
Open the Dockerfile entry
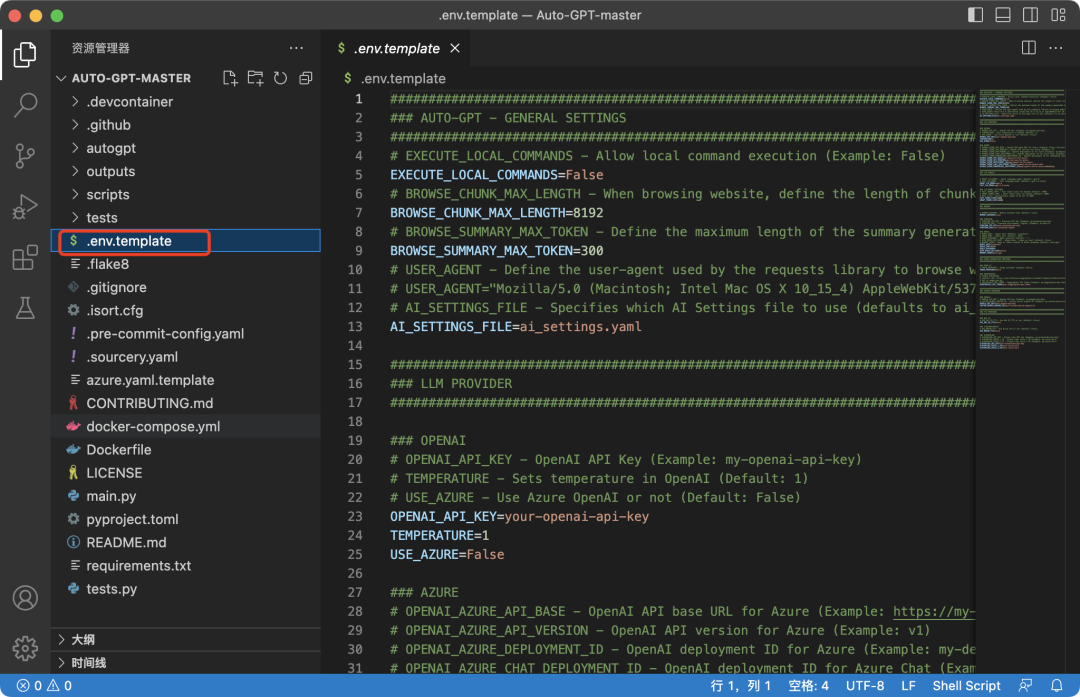tap(186, 450)
